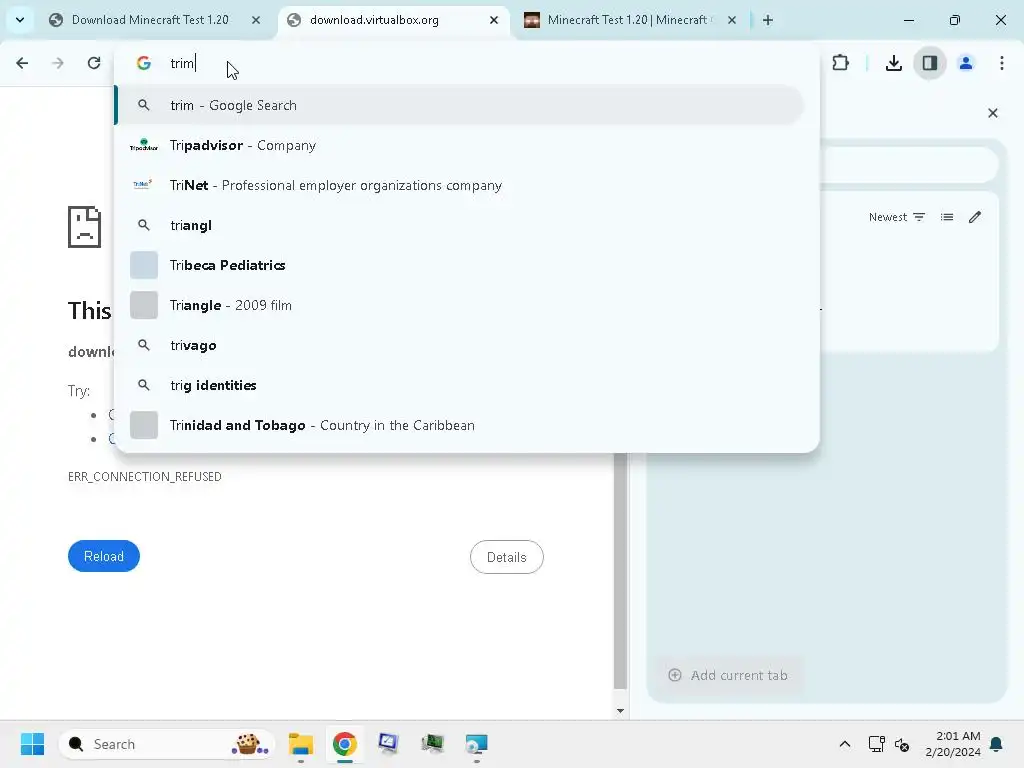Open the Chrome profile avatar
1024x768 pixels.
[966, 63]
